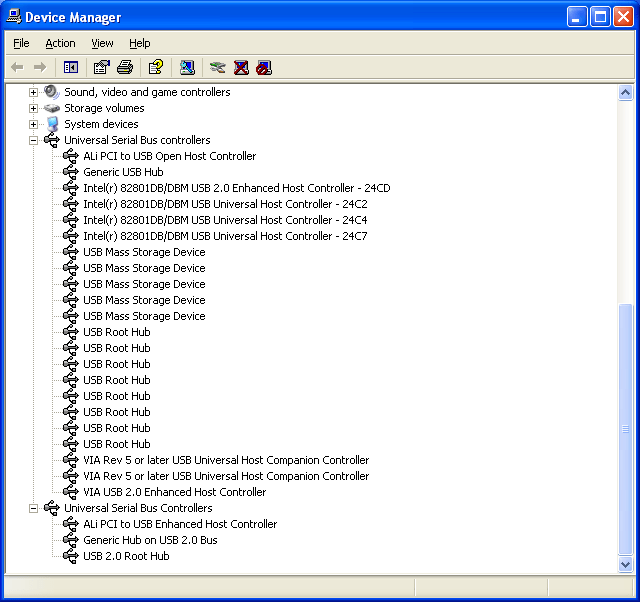This screenshot has height=602, width=640.
Task: Click USB icon next to Generic USB Hub
Action: coord(71,172)
